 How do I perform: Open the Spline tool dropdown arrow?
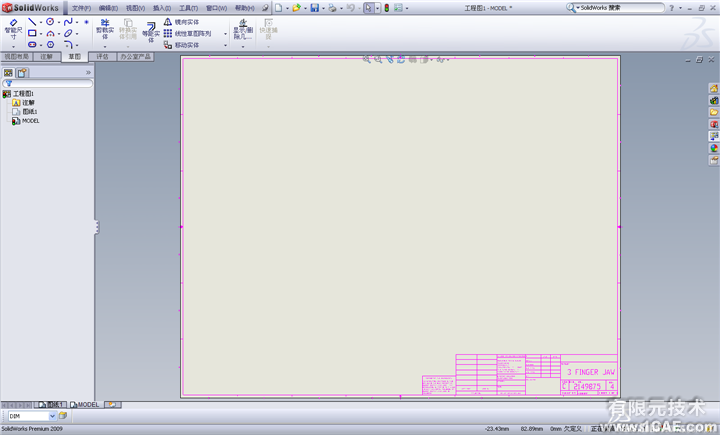[x=77, y=22]
